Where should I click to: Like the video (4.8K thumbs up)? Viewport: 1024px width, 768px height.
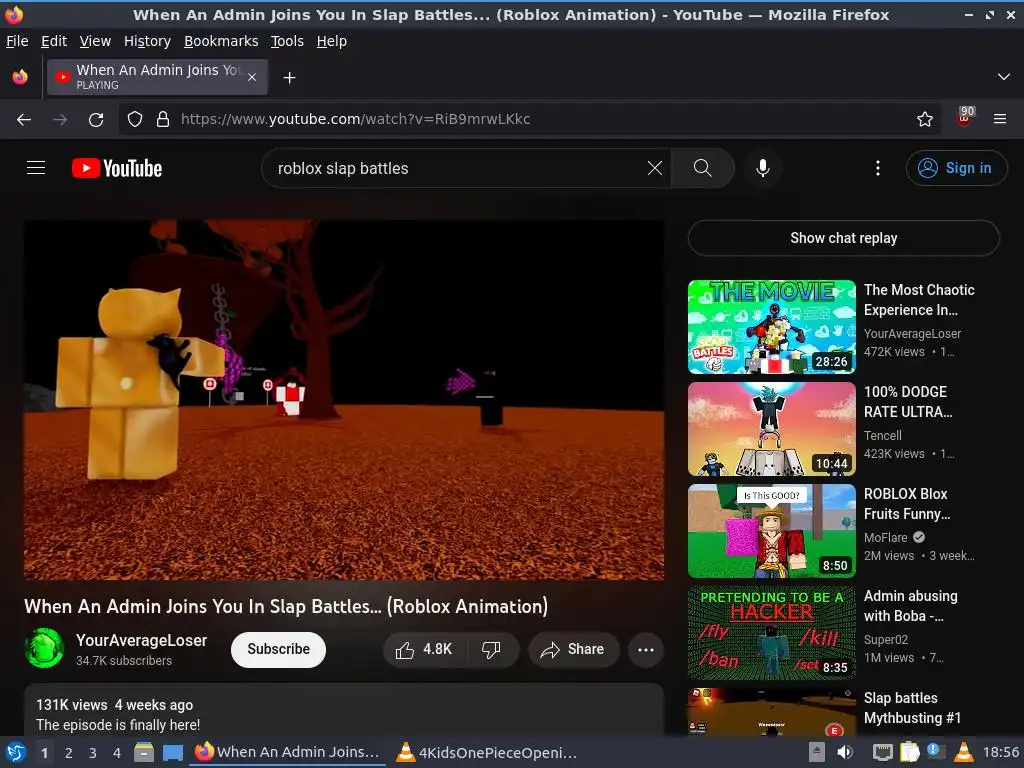pyautogui.click(x=423, y=649)
